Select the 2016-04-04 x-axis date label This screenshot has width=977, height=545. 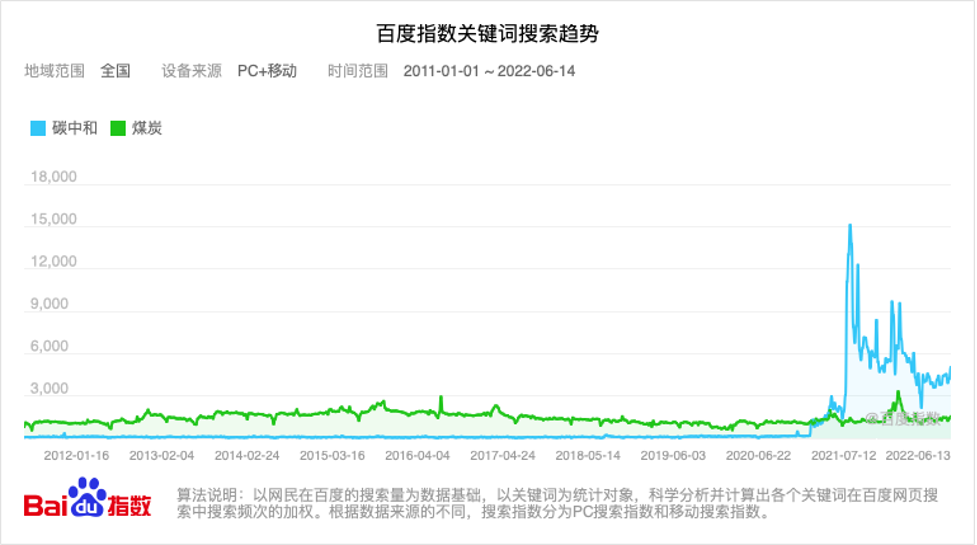coord(417,455)
